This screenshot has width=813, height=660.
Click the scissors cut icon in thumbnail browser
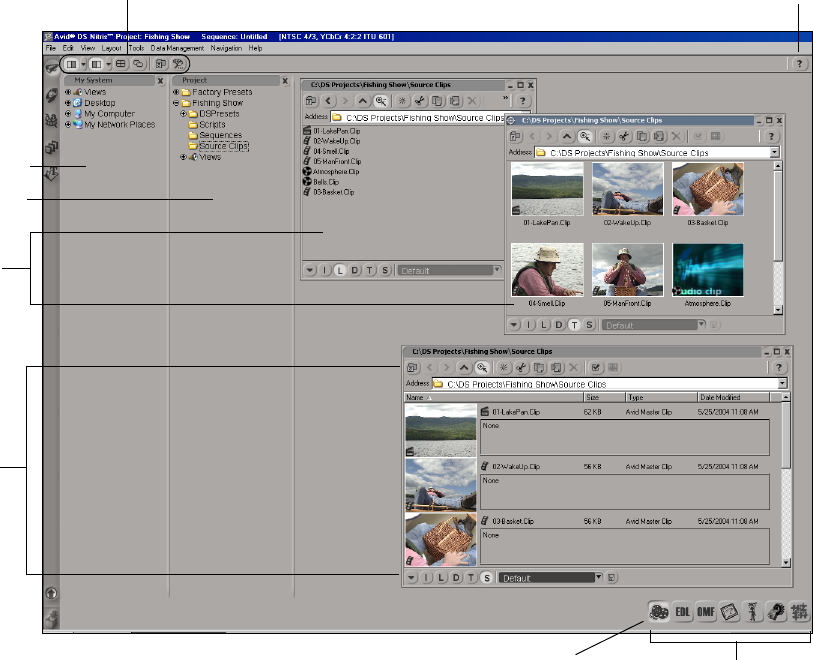point(622,135)
